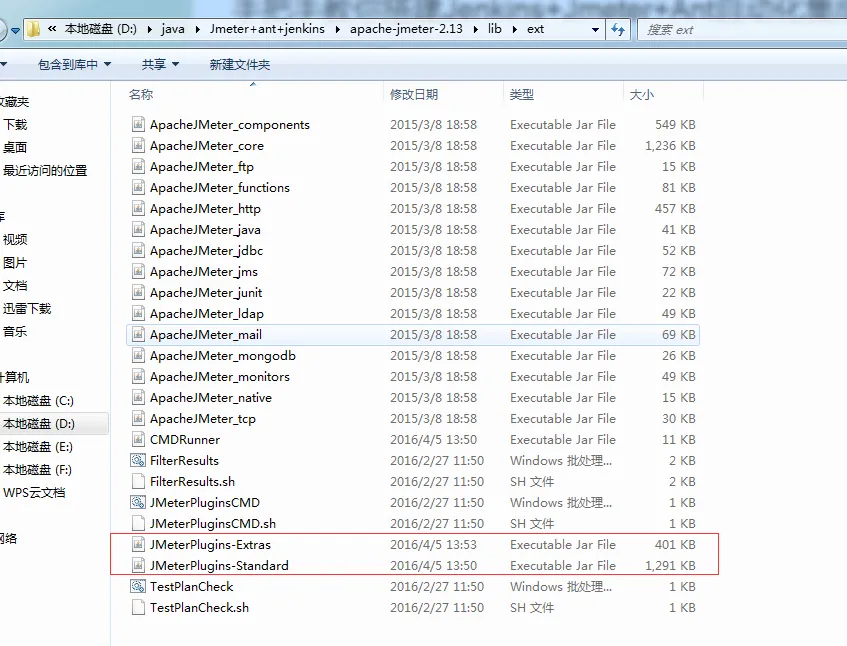Click the ApacheJMeter_monitors jar file icon
This screenshot has height=646, width=847.
138,376
